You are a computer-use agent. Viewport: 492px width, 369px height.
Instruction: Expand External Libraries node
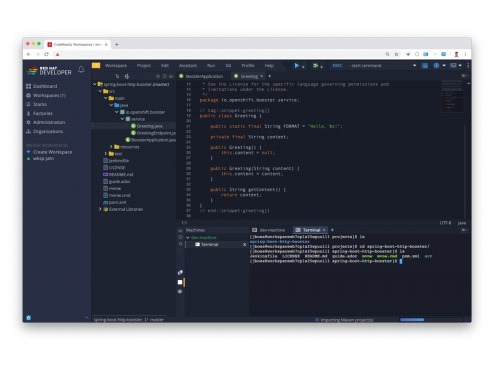click(100, 209)
